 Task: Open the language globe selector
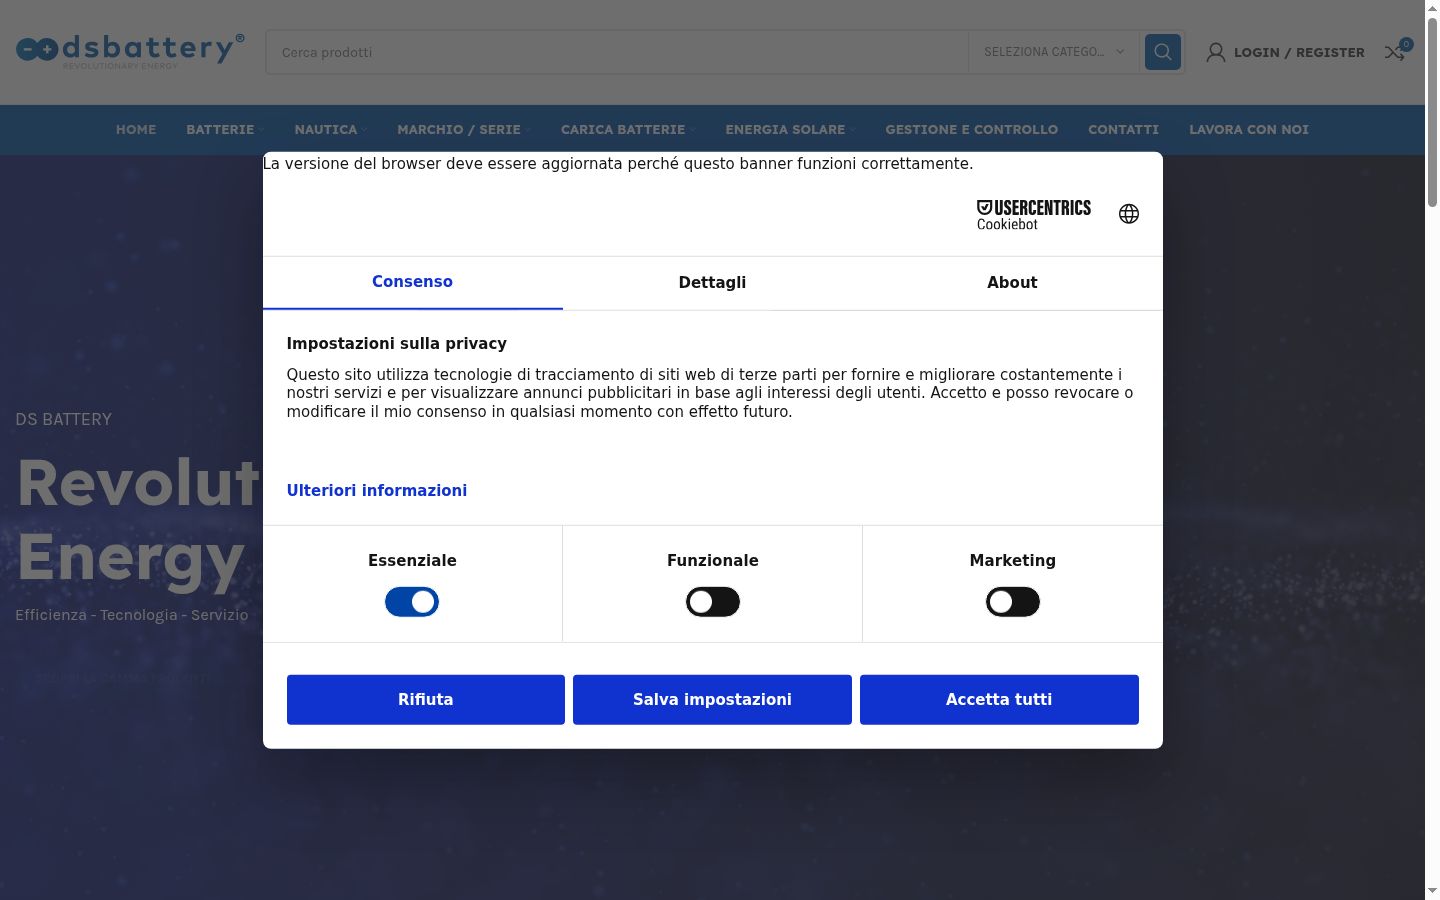[x=1129, y=214]
